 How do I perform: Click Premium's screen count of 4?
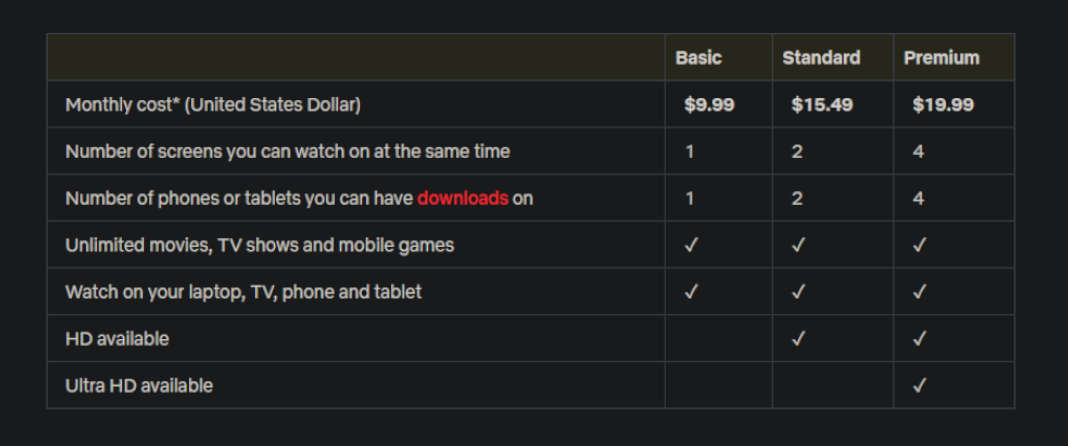pos(918,151)
